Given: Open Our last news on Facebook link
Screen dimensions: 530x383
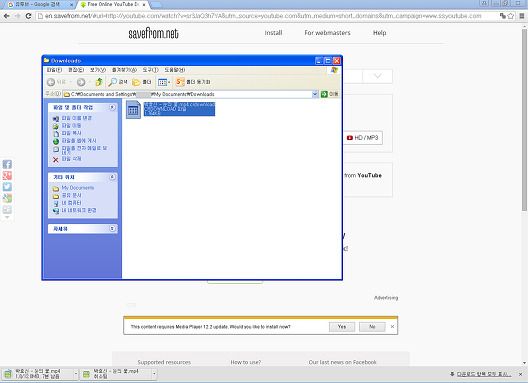Looking at the screenshot, I should [342, 362].
